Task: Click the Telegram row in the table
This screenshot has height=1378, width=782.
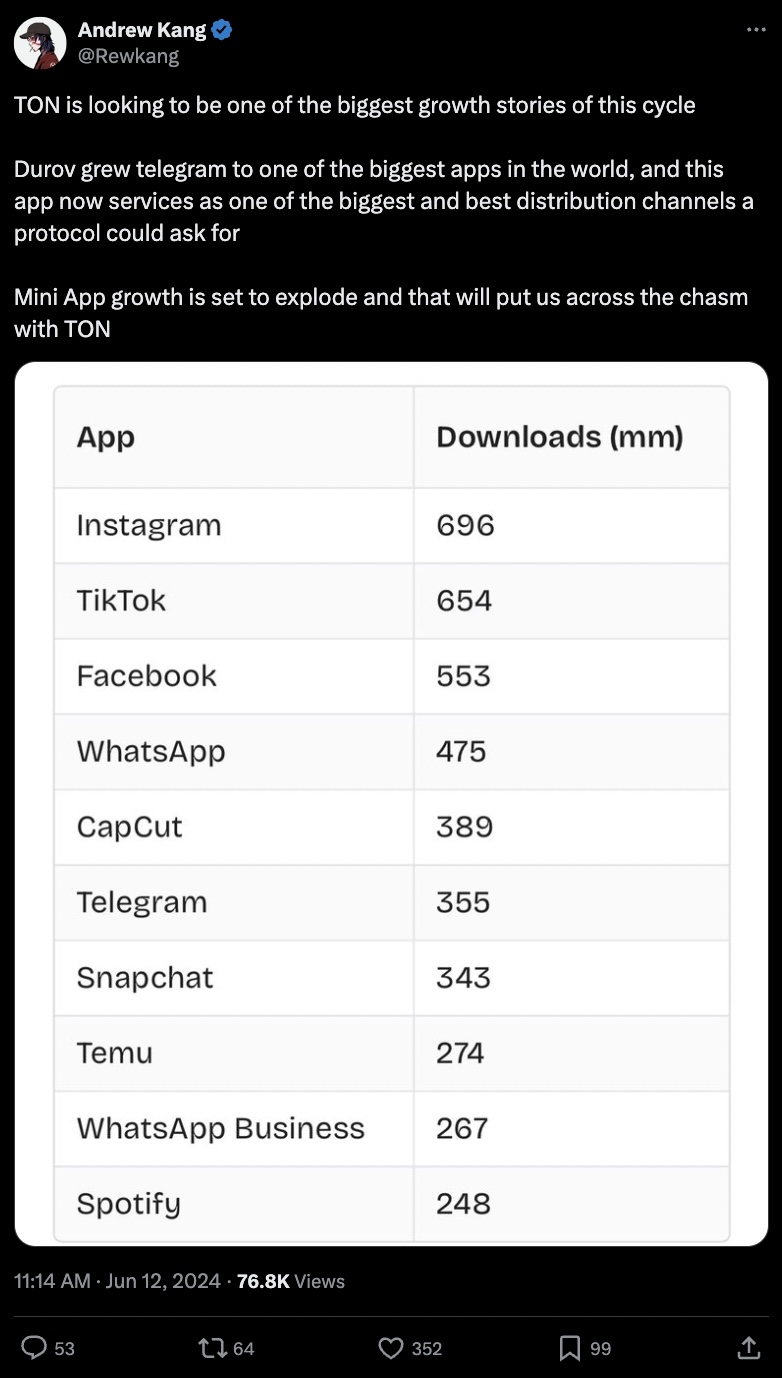Action: point(142,902)
